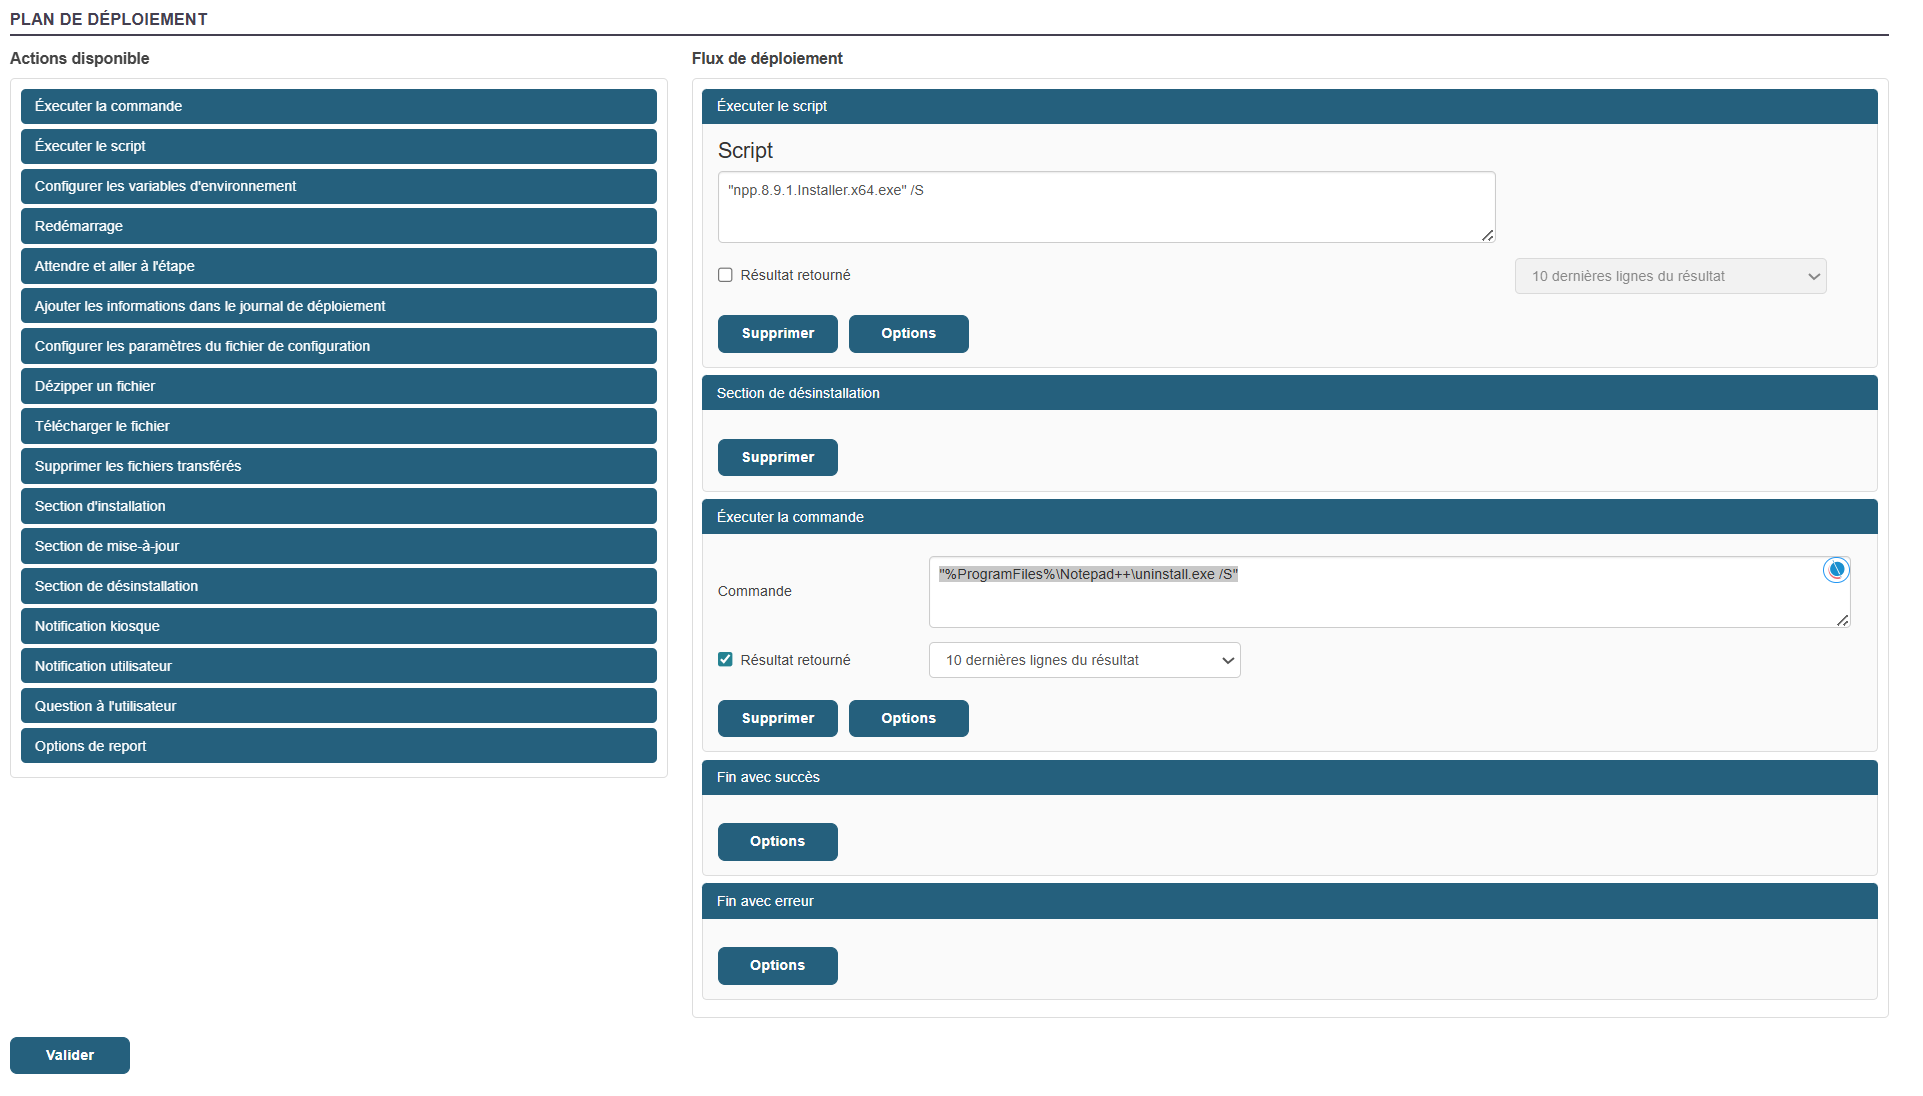Add the Télécharger le fichier action
This screenshot has height=1096, width=1923.
click(338, 426)
